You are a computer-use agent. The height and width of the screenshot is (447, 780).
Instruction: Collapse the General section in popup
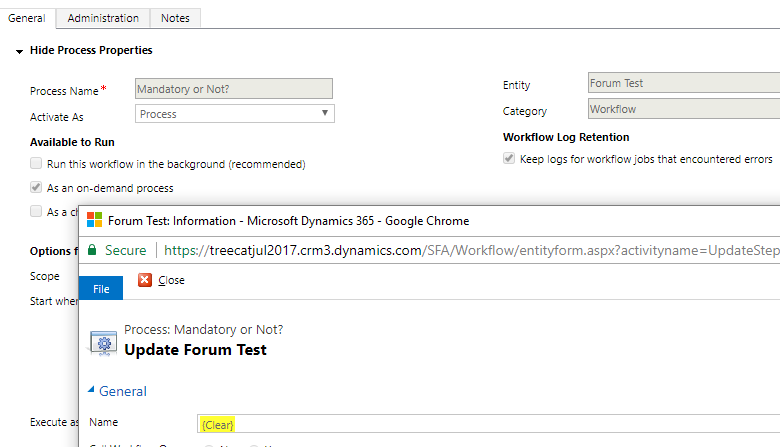[91, 390]
